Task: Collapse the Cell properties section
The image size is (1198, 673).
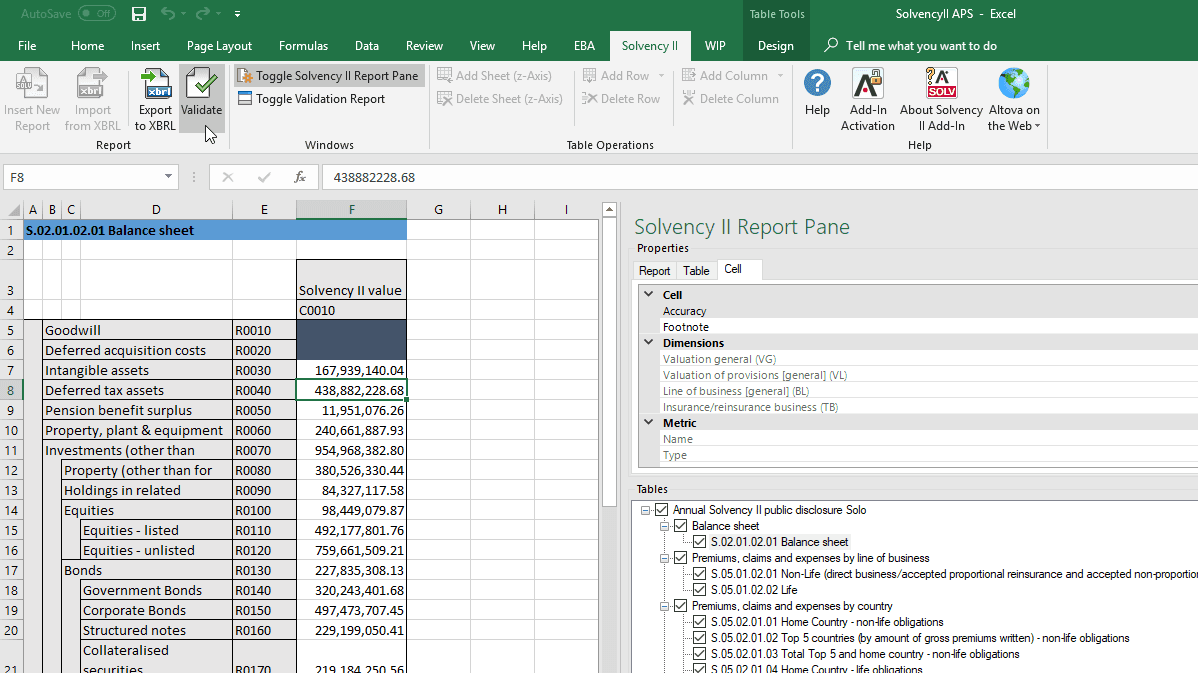Action: 649,294
